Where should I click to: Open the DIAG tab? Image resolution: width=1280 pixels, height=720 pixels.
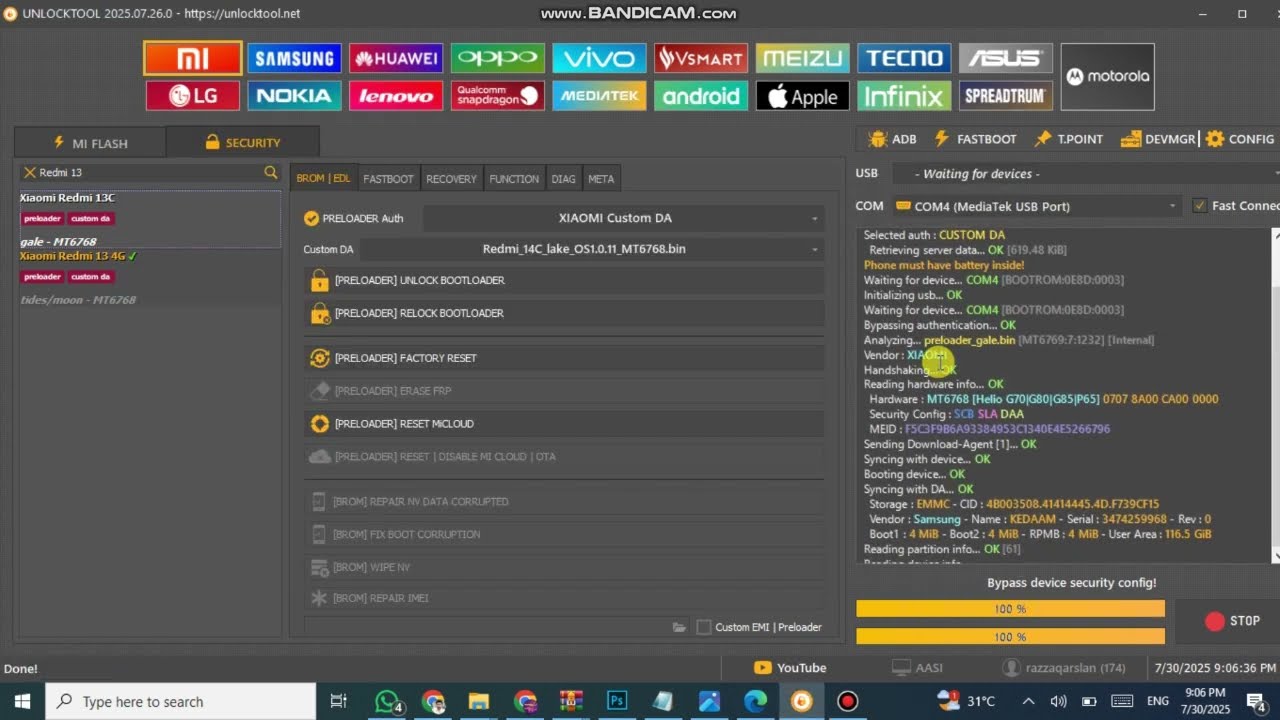click(563, 179)
